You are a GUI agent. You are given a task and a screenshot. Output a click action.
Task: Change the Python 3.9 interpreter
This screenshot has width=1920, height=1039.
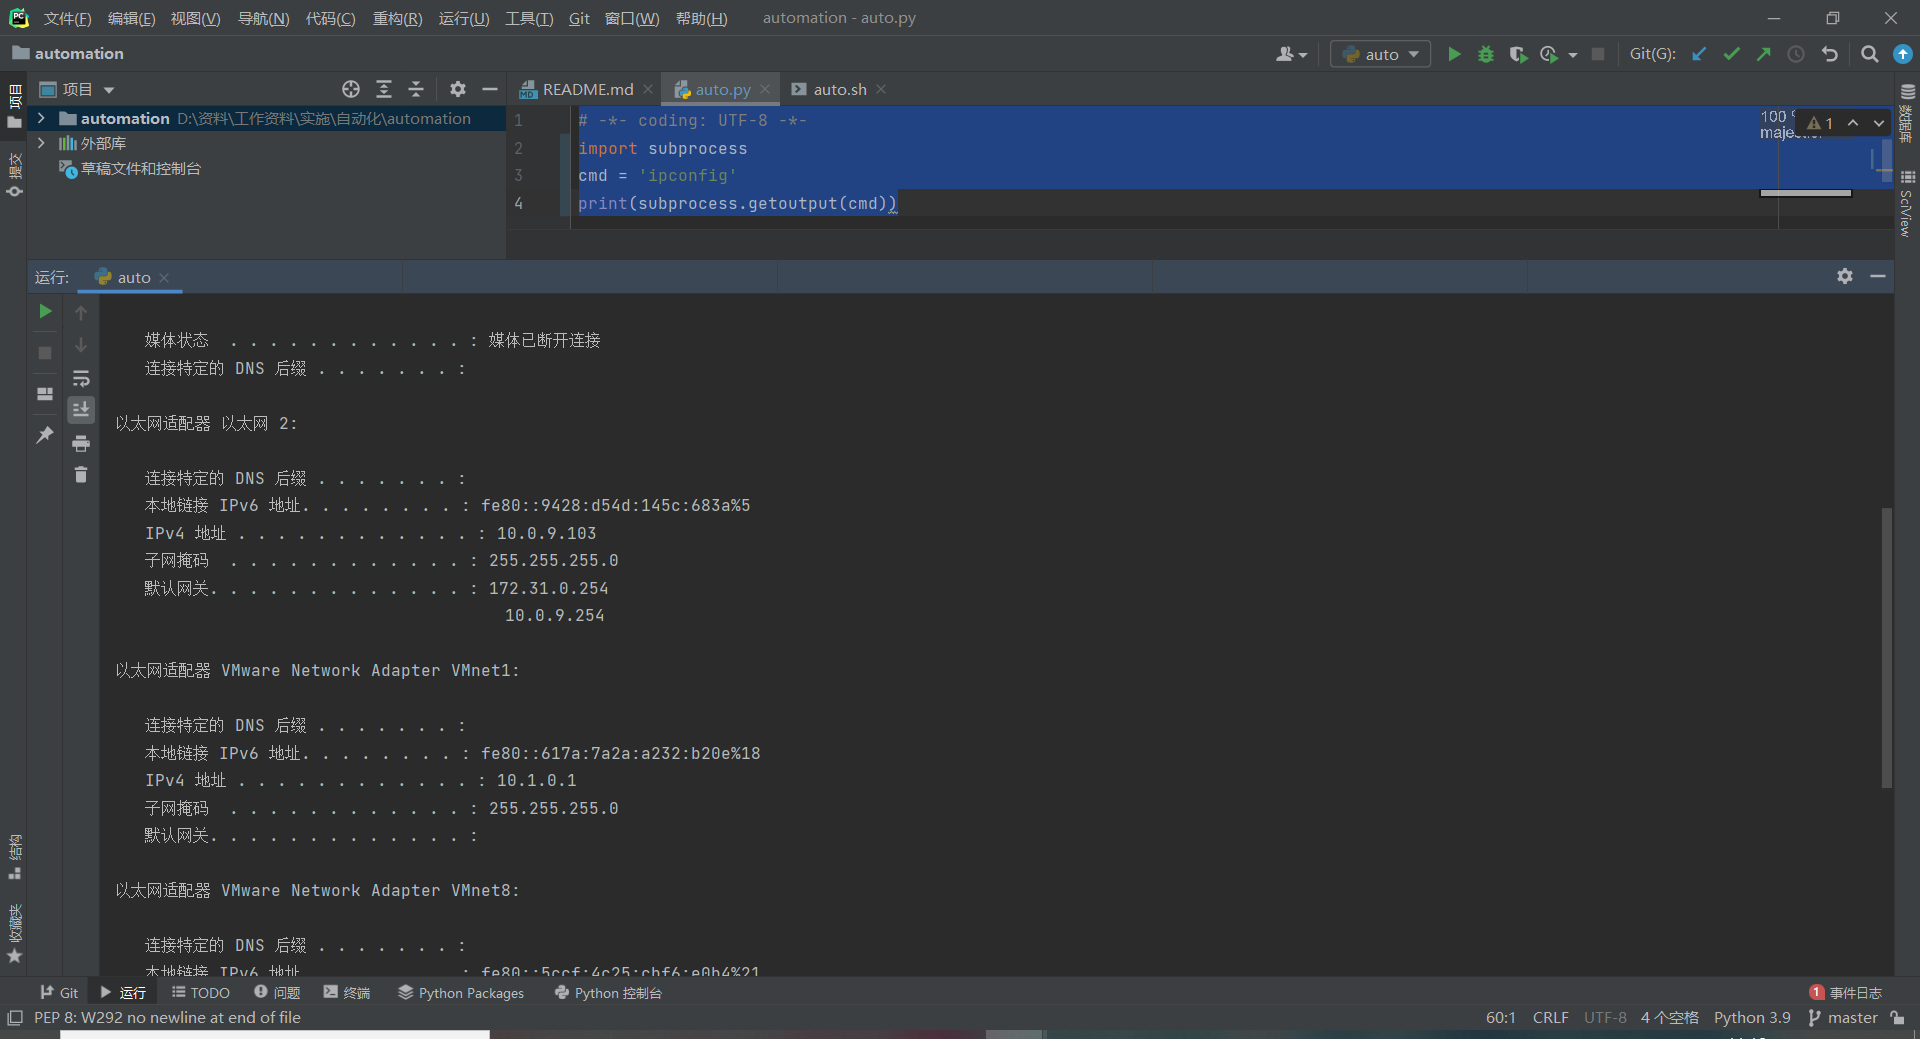pyautogui.click(x=1752, y=1017)
